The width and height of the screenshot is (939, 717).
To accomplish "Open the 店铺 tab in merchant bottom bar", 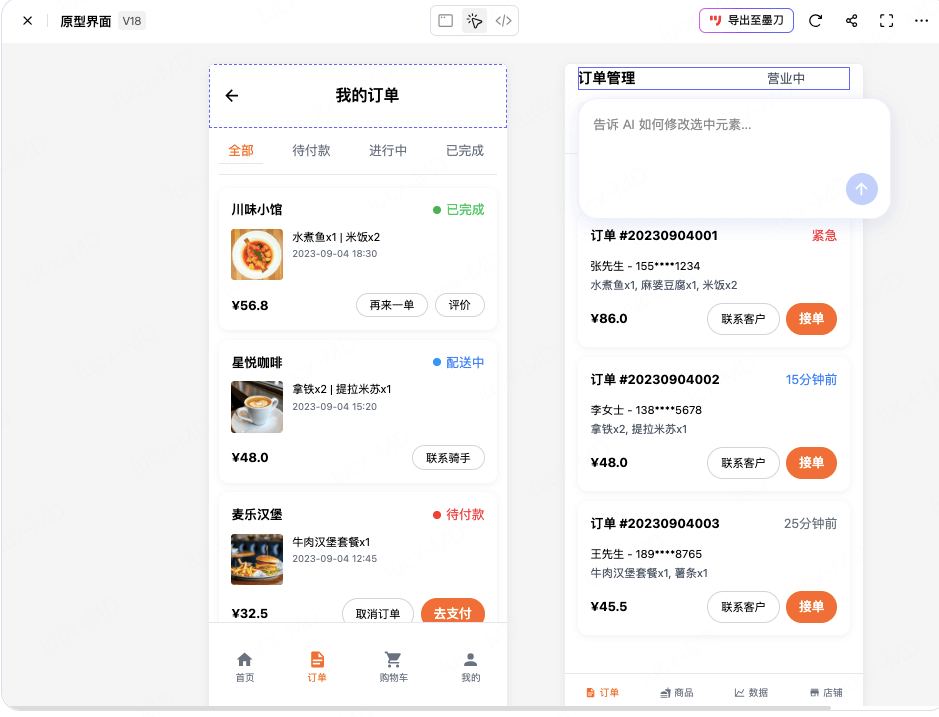I will pos(826,692).
